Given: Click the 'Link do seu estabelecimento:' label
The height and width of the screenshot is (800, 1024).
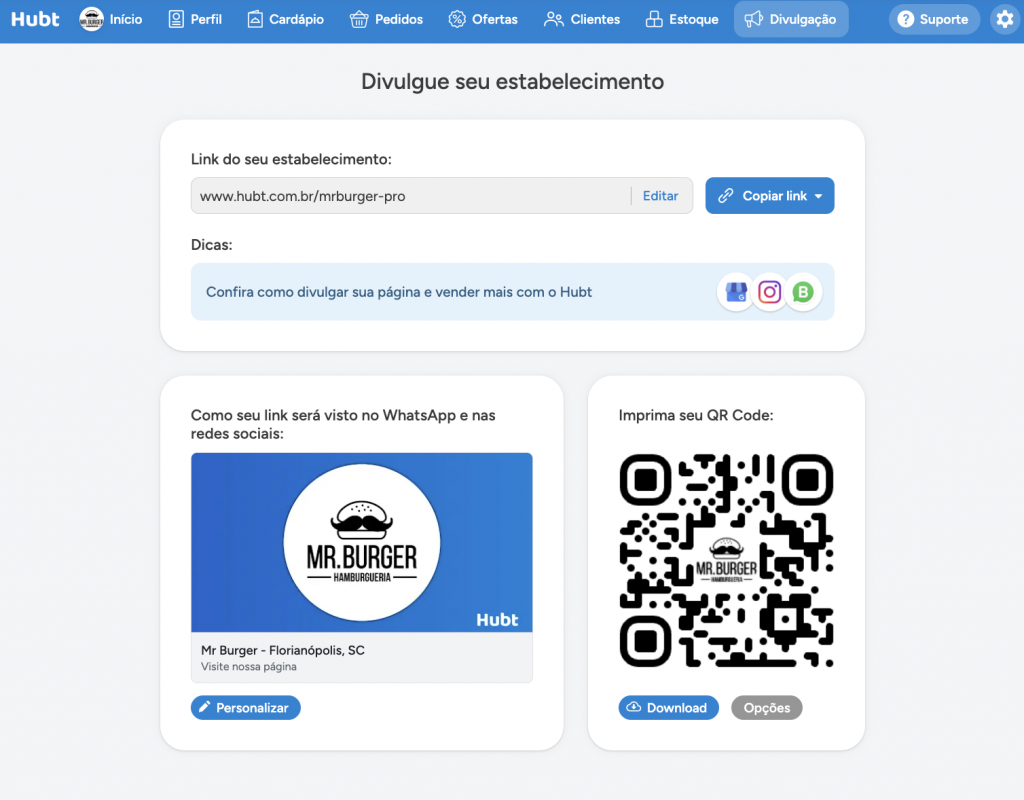Looking at the screenshot, I should pos(291,159).
